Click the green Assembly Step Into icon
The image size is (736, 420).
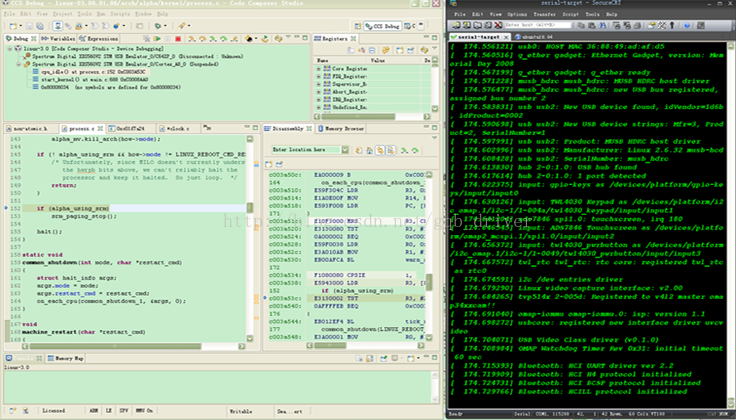213,38
